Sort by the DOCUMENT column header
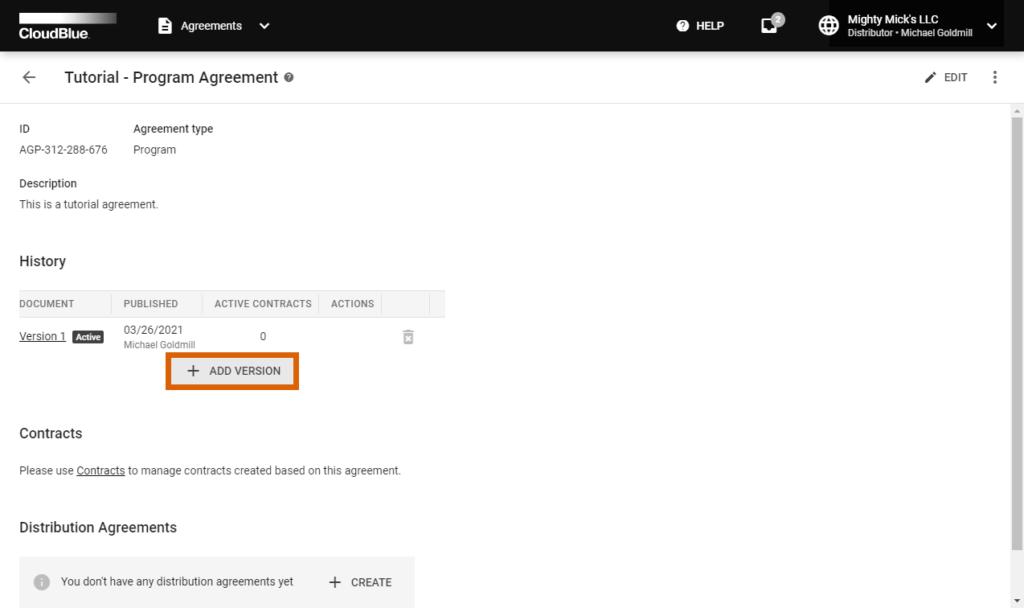Image resolution: width=1024 pixels, height=608 pixels. click(x=47, y=303)
